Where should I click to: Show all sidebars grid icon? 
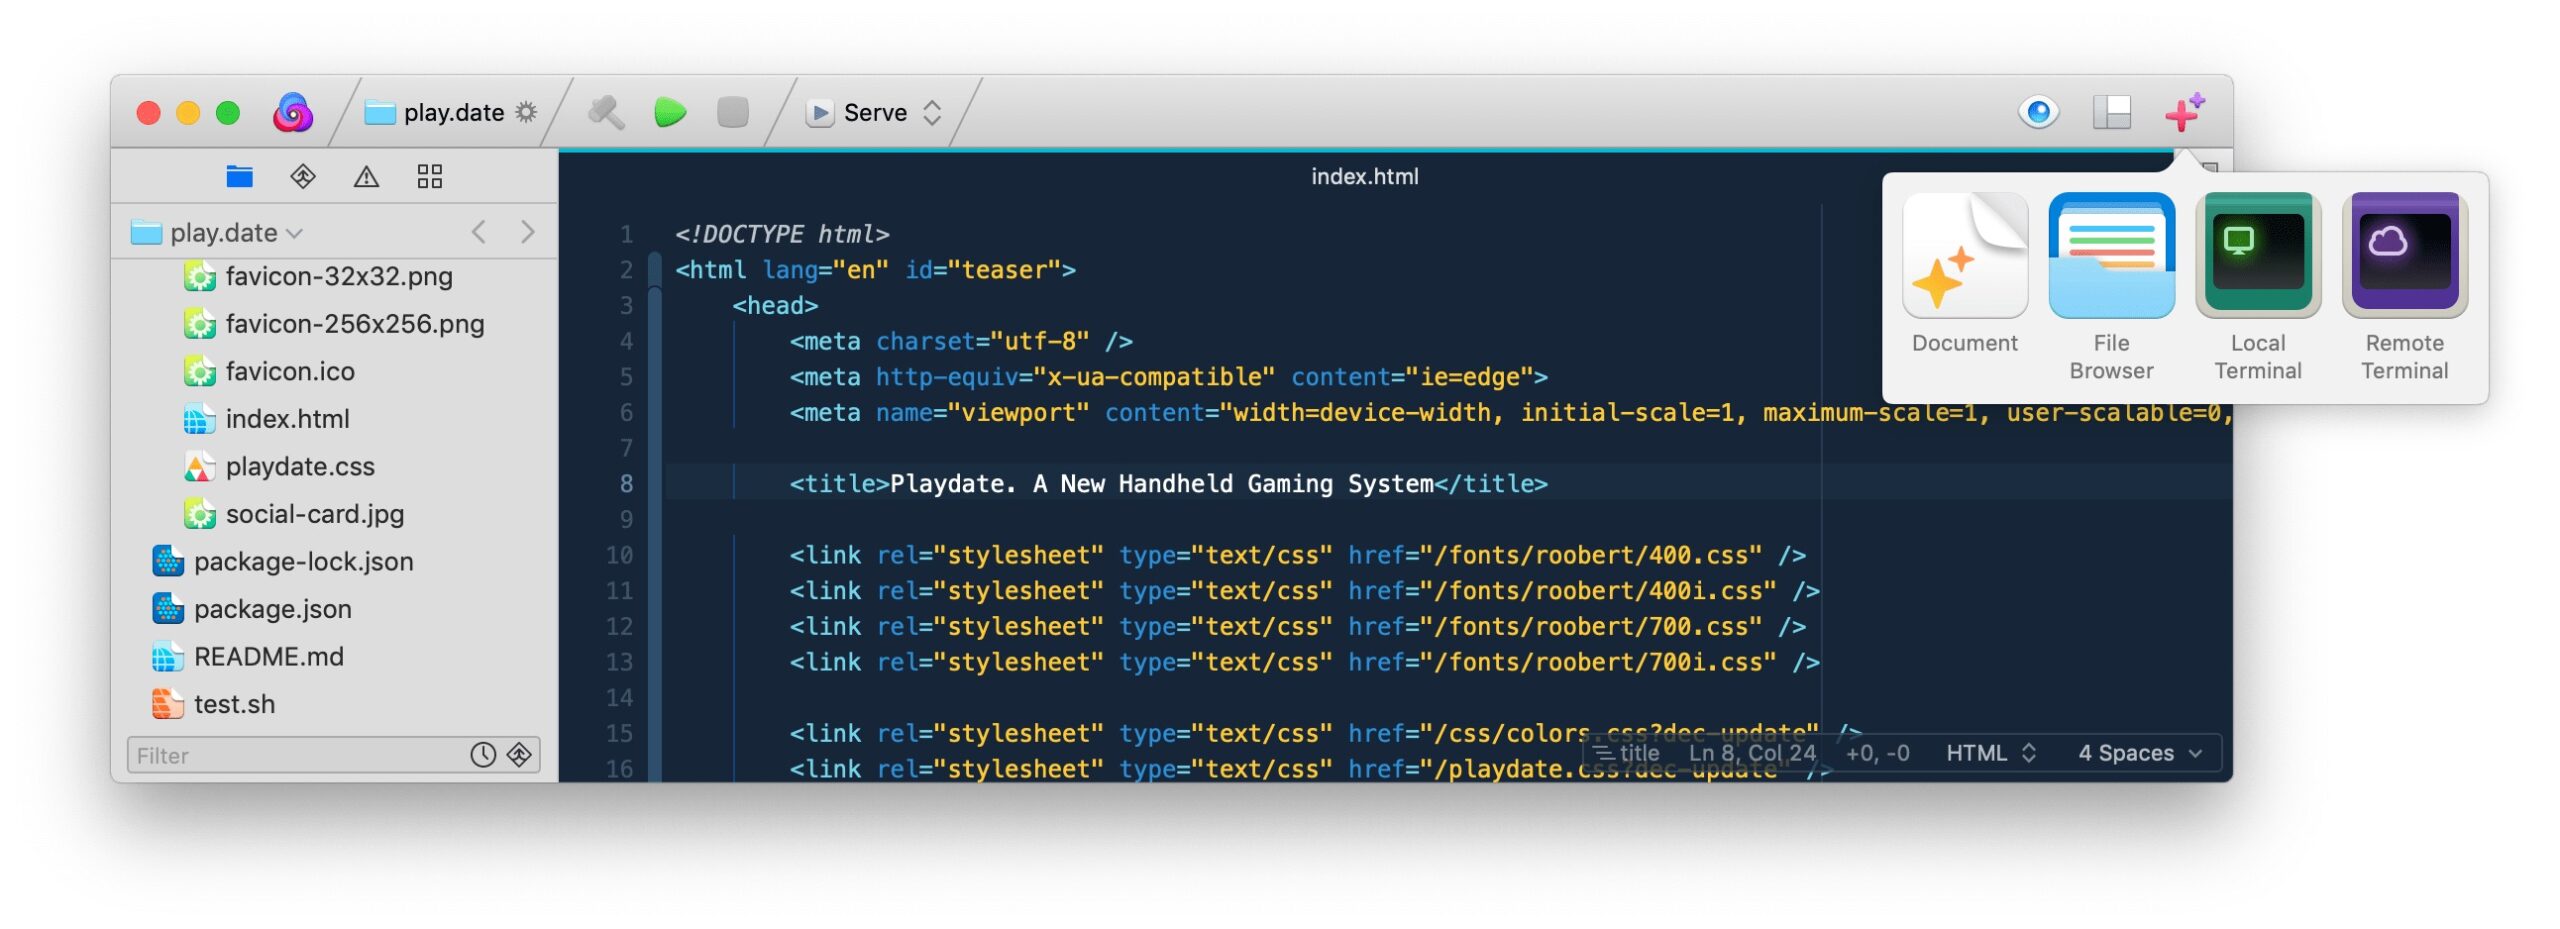click(x=429, y=177)
